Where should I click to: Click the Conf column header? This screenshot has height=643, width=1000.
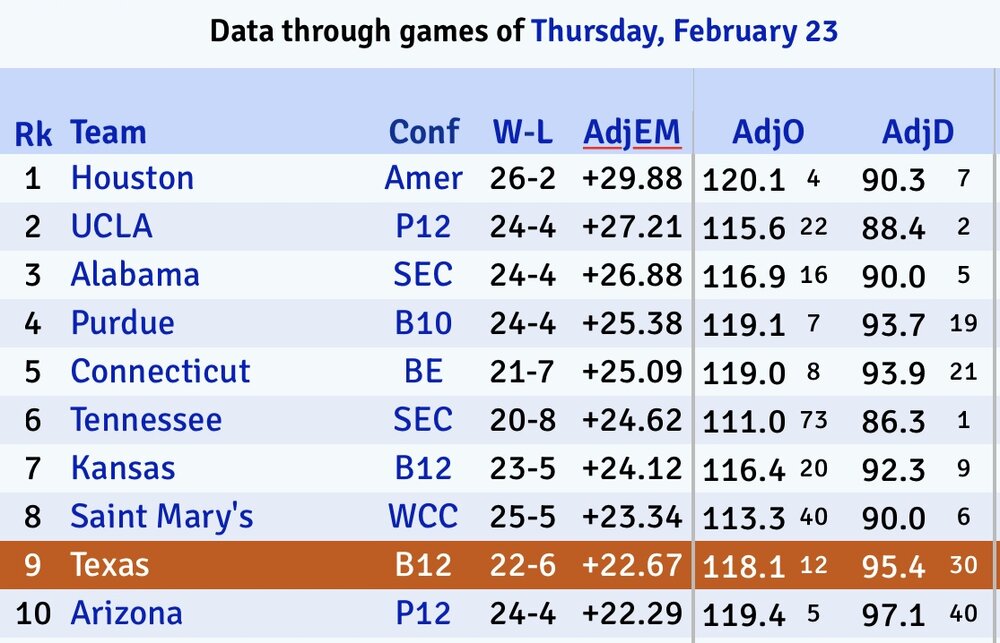point(424,132)
